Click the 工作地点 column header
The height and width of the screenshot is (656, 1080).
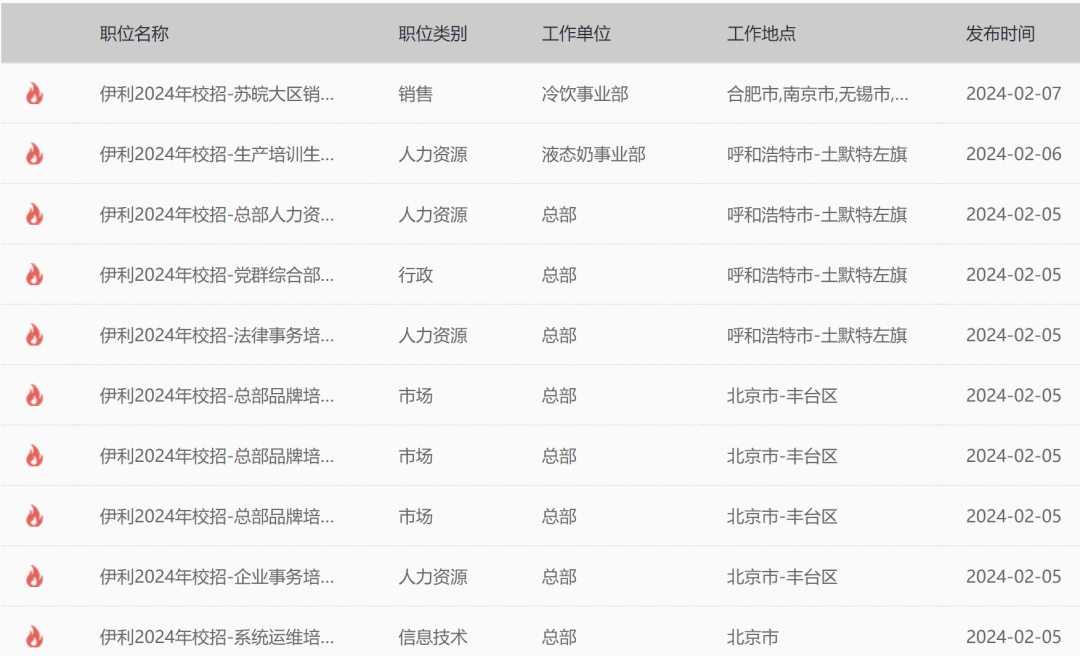pos(761,34)
